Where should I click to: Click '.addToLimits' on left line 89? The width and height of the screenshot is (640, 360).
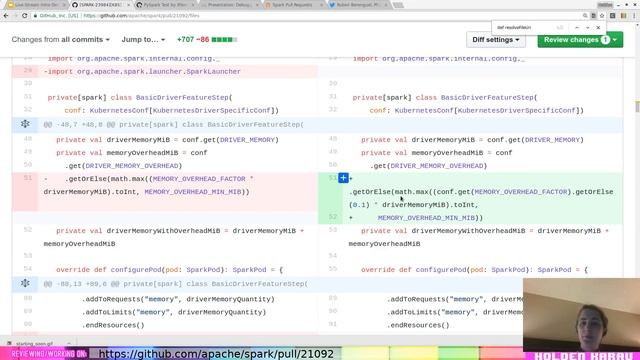pos(107,312)
